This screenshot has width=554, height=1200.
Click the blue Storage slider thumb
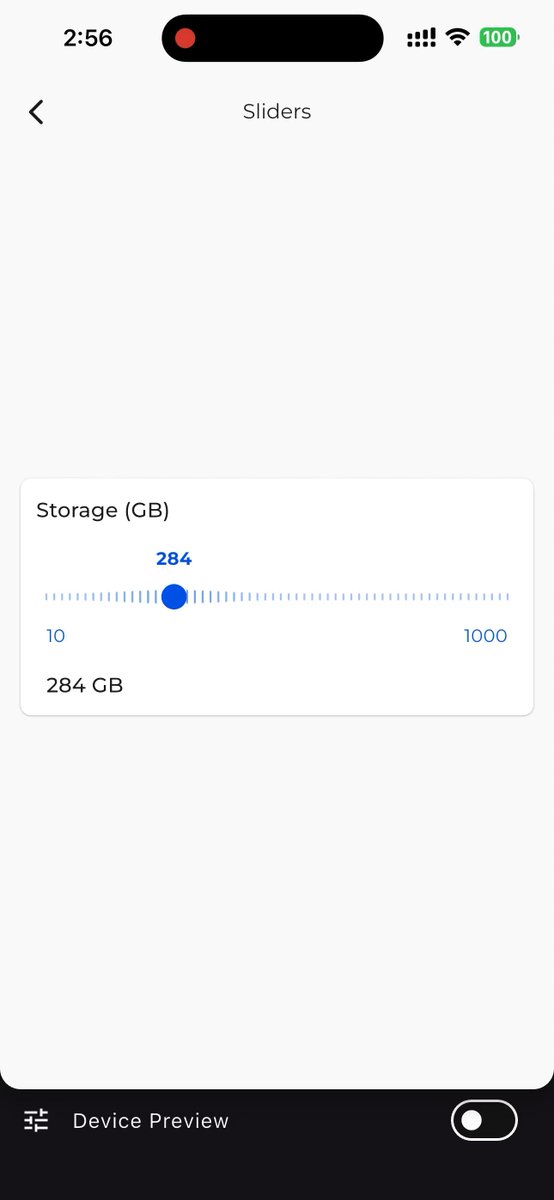(x=174, y=597)
